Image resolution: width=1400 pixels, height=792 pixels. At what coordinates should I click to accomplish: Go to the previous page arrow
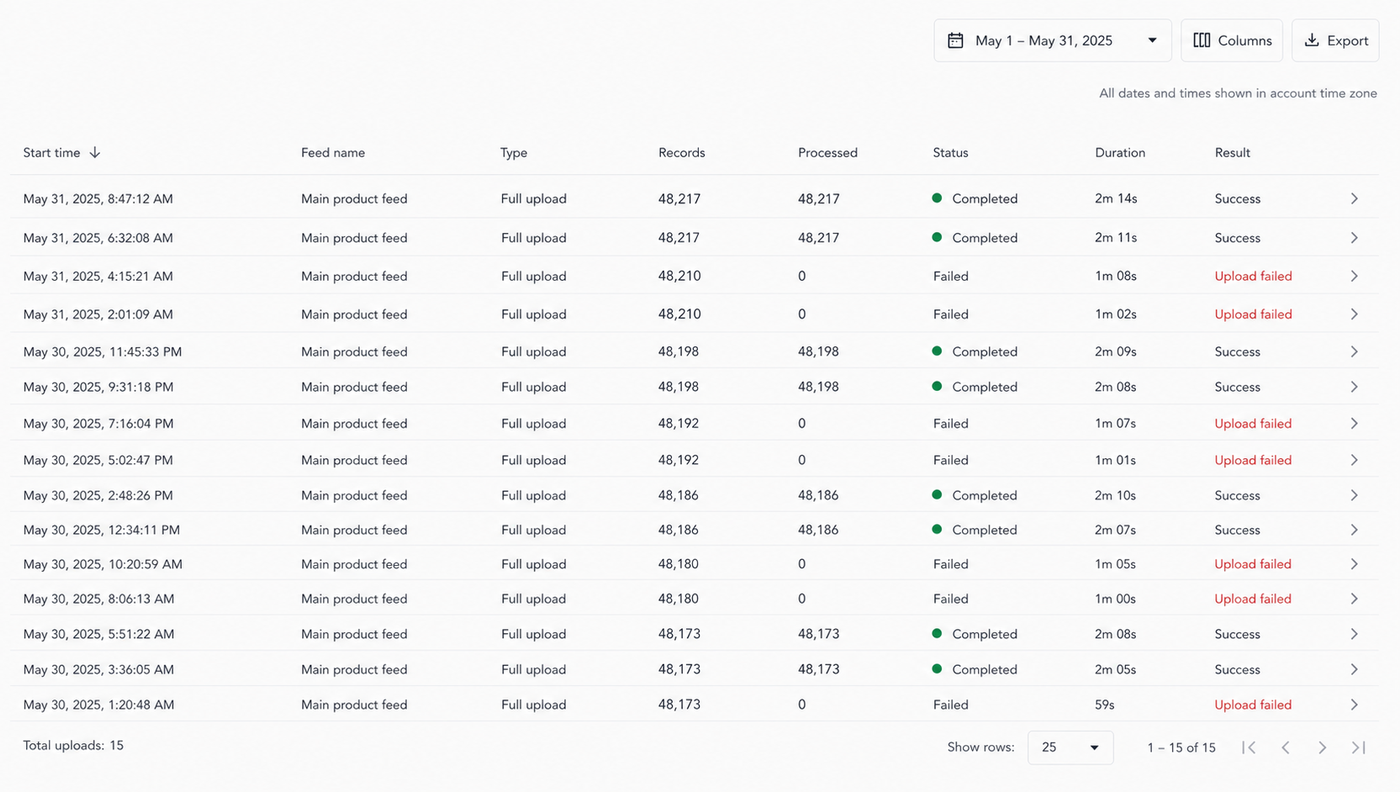[x=1286, y=748]
